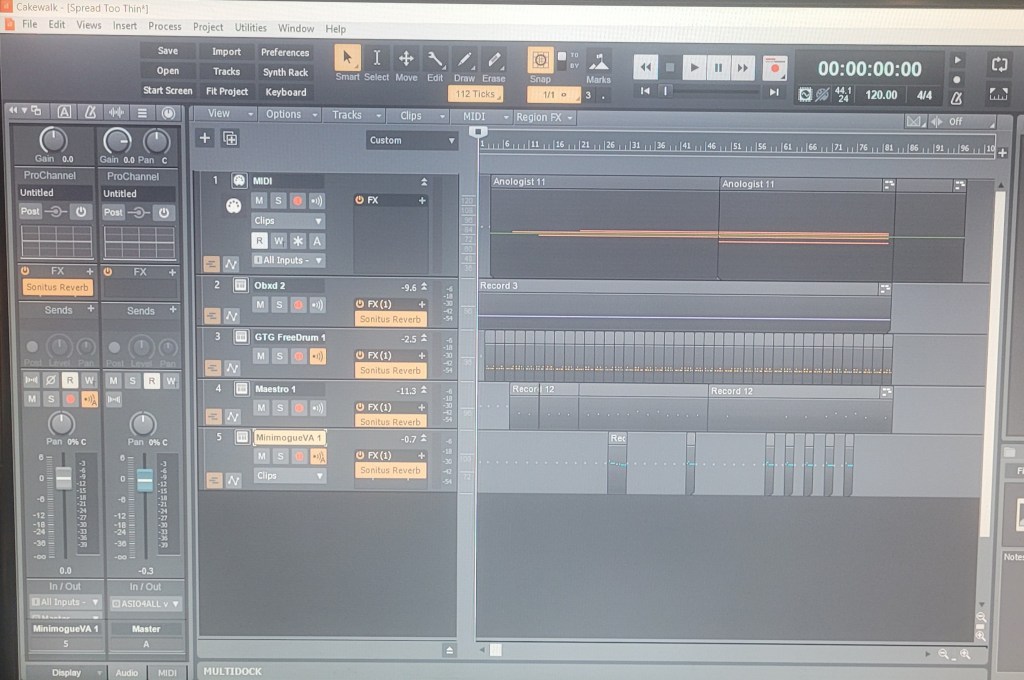Click the Rewind transport button
Image resolution: width=1024 pixels, height=680 pixels.
coord(645,68)
